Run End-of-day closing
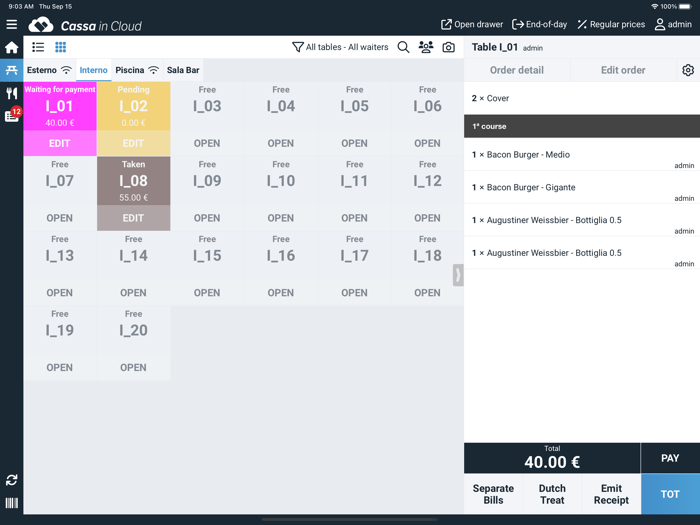This screenshot has width=700, height=525. (539, 24)
